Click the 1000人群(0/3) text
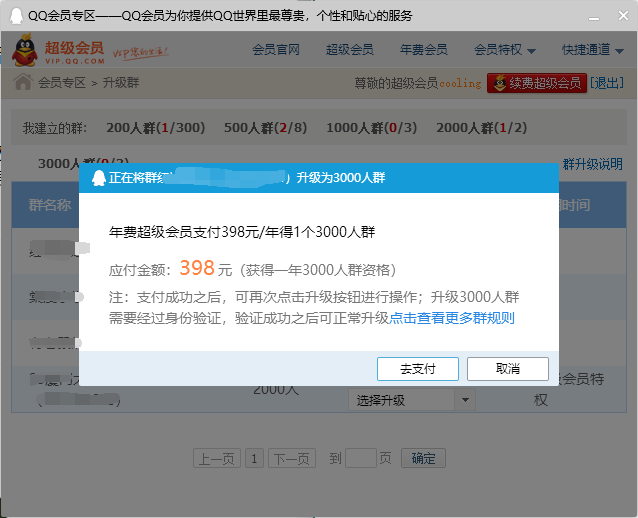Viewport: 638px width, 518px height. coord(371,128)
